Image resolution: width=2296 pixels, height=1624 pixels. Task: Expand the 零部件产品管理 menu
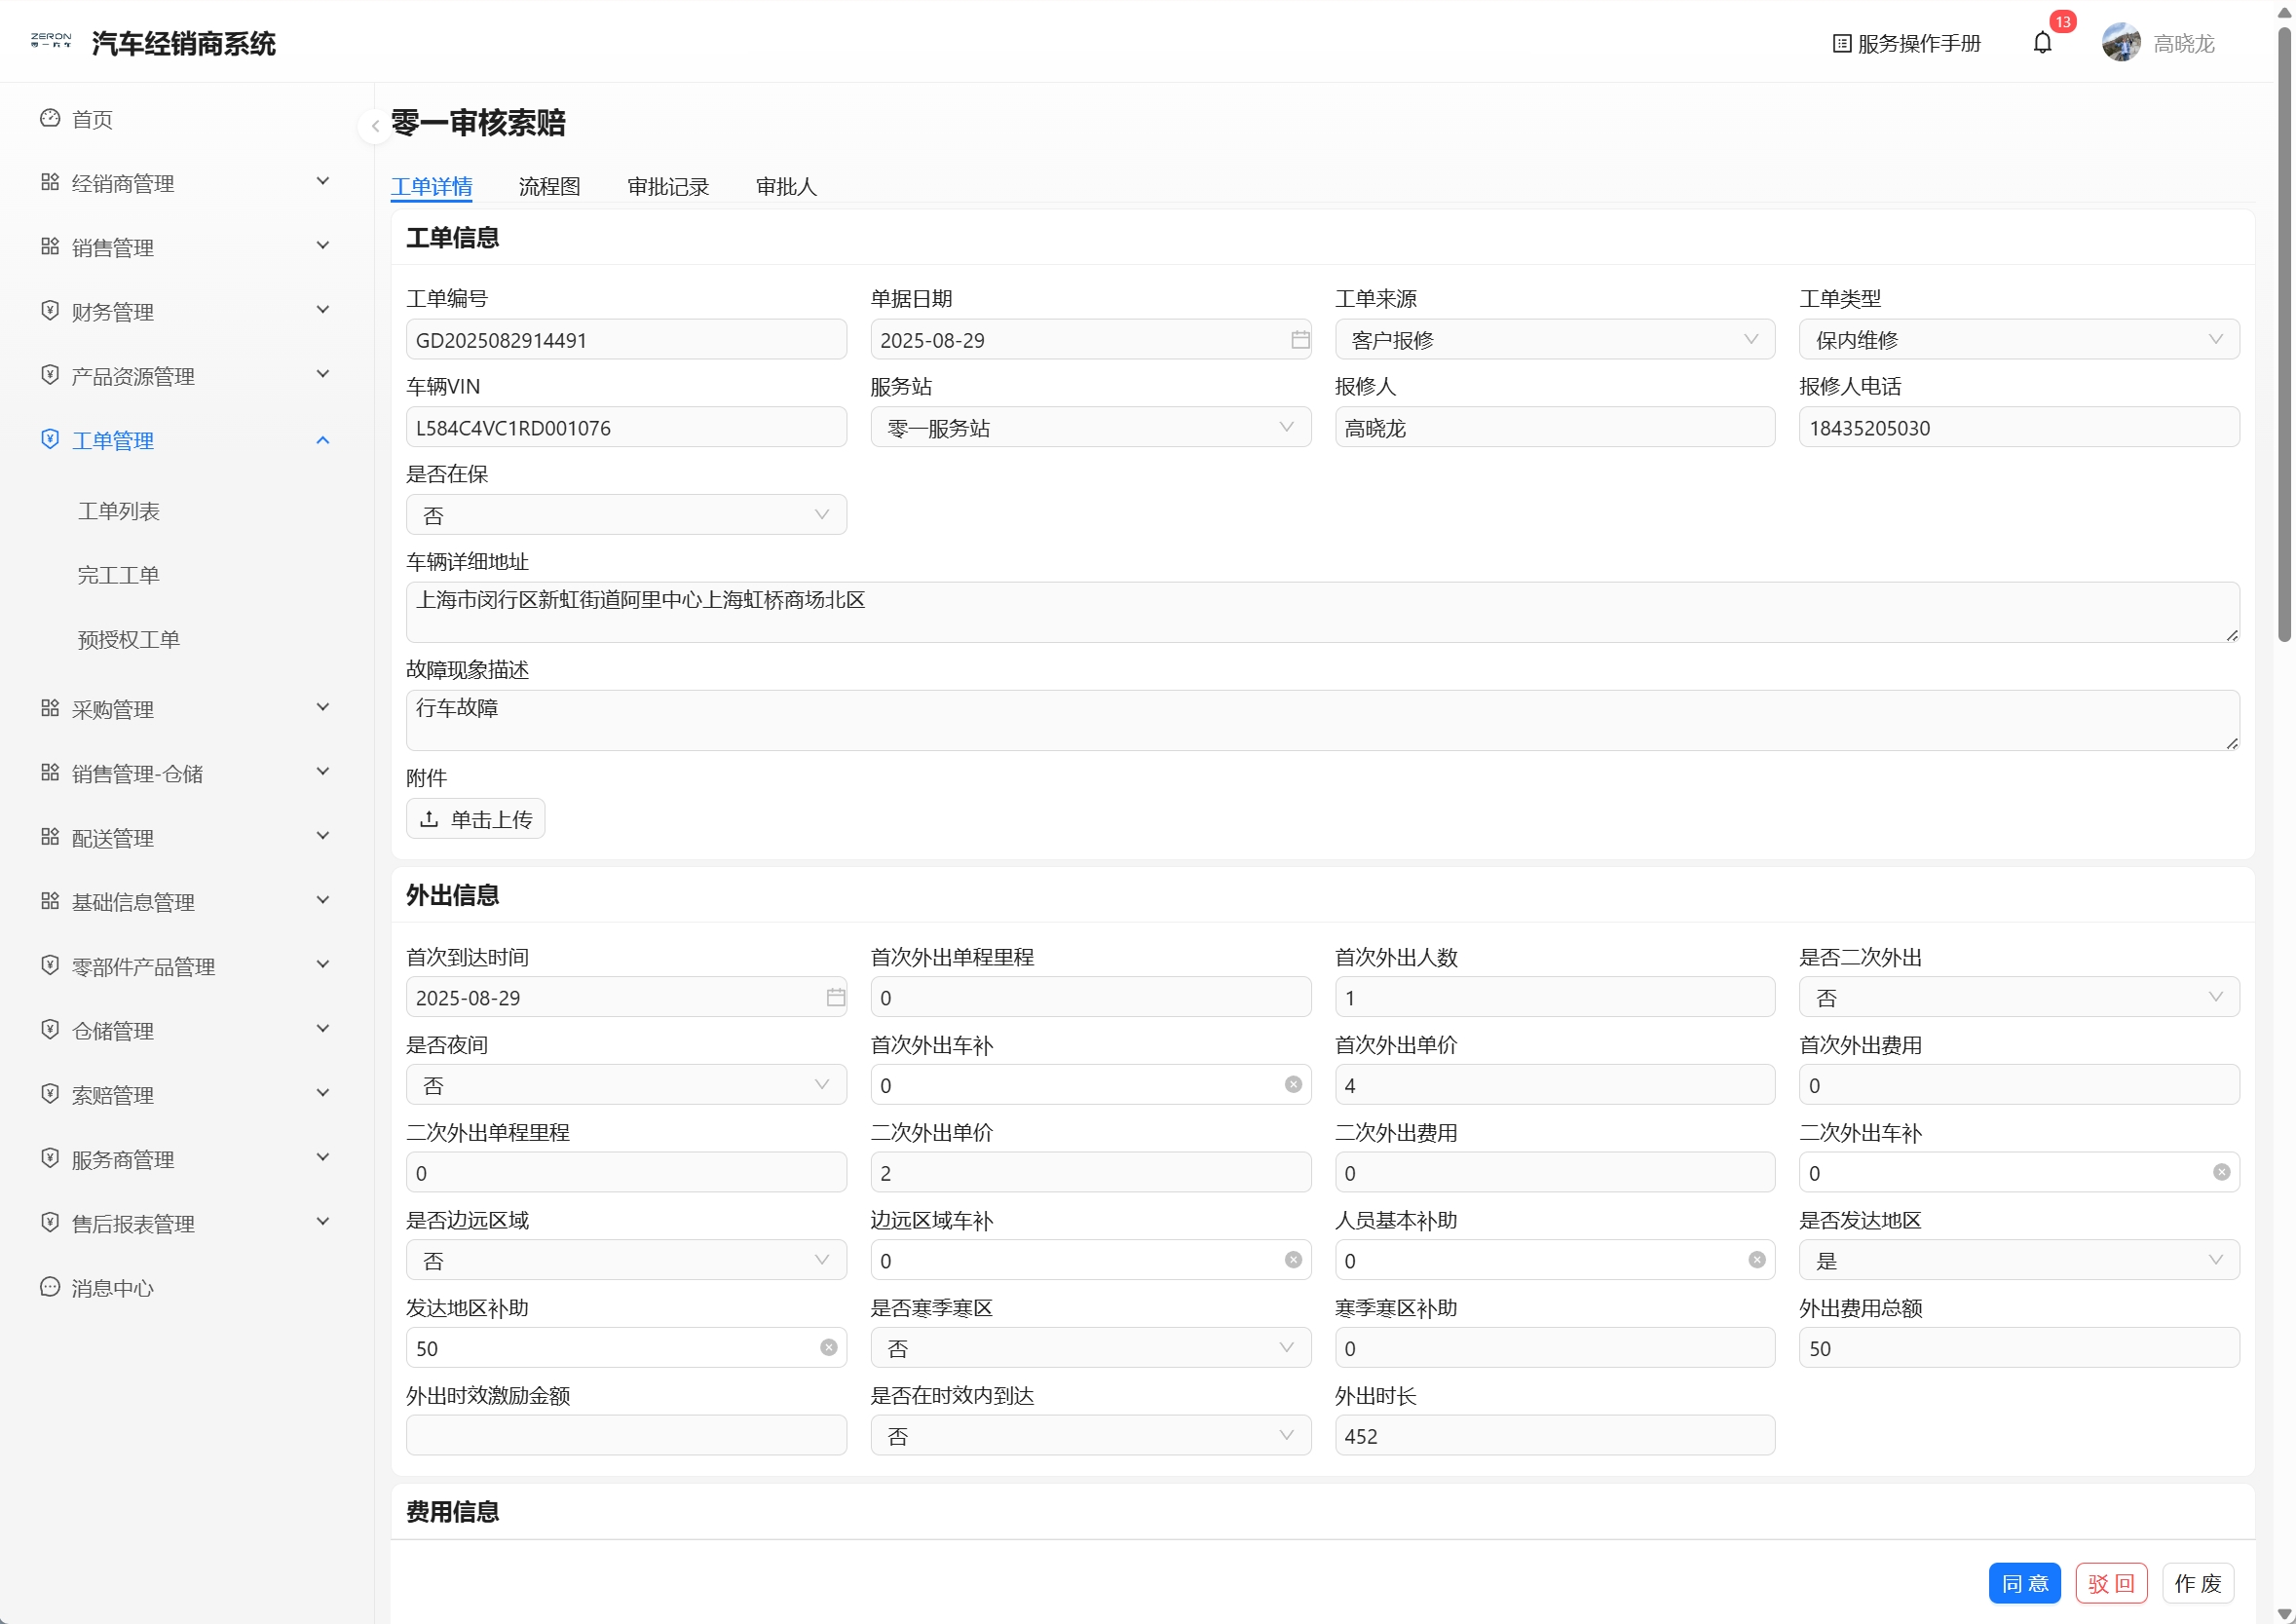186,966
